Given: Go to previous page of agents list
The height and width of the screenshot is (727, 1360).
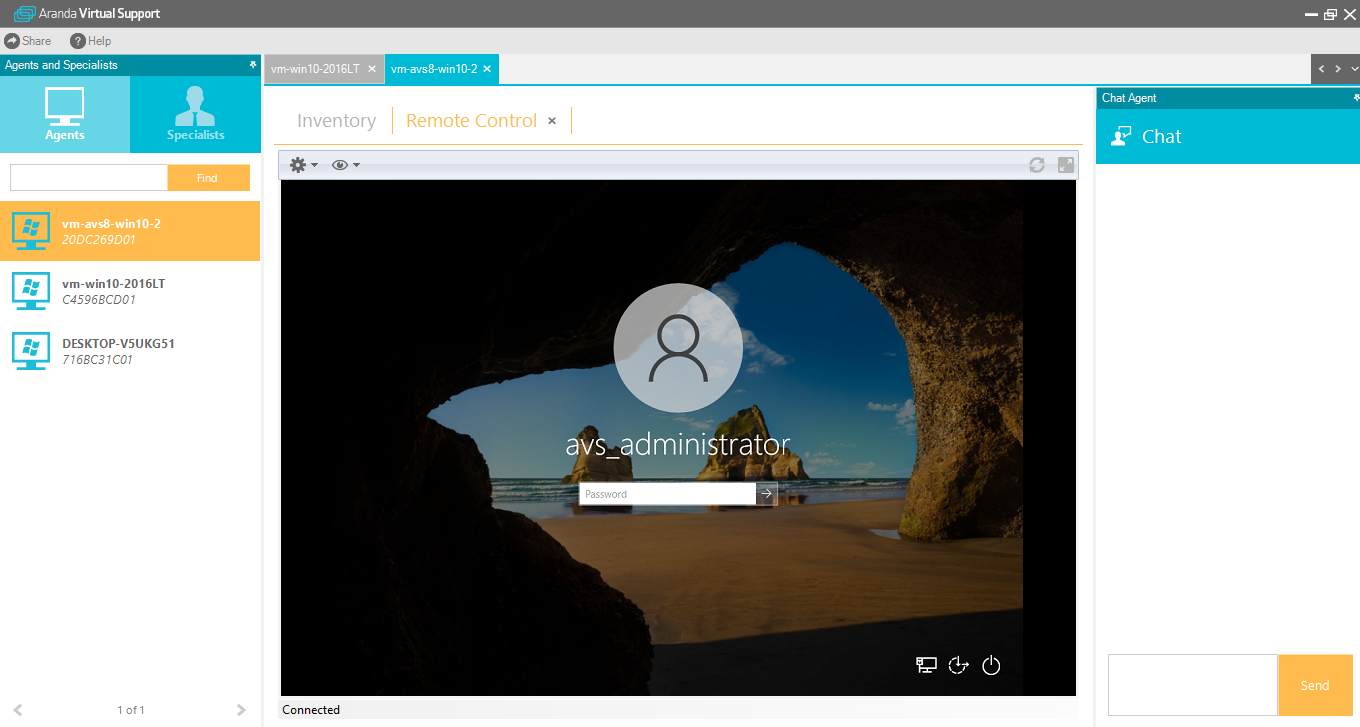Looking at the screenshot, I should 17,710.
